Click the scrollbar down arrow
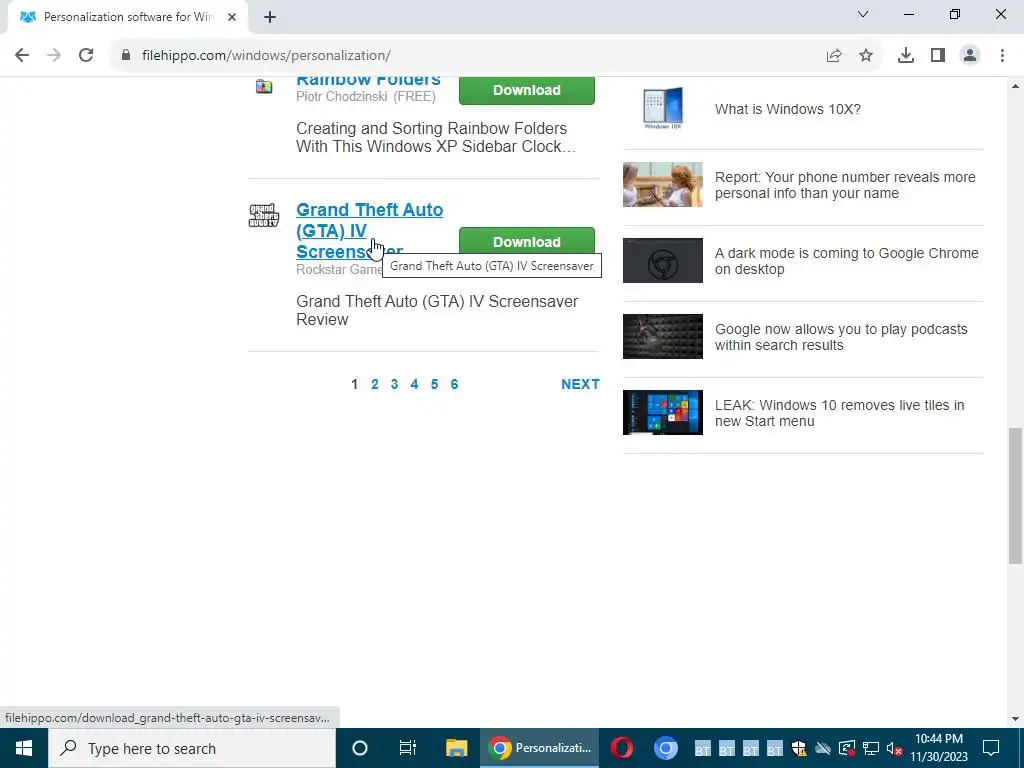This screenshot has height=768, width=1024. point(1015,719)
